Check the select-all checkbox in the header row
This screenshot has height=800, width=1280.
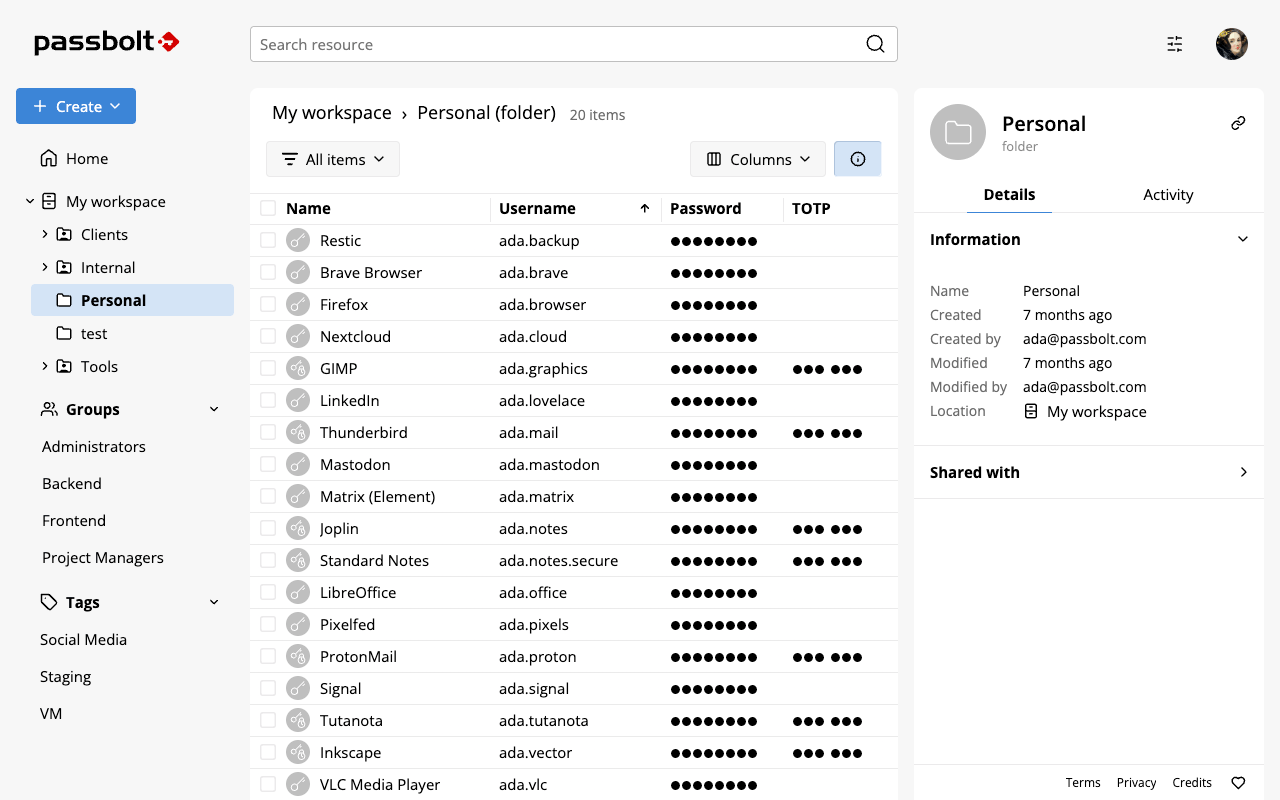pos(267,208)
